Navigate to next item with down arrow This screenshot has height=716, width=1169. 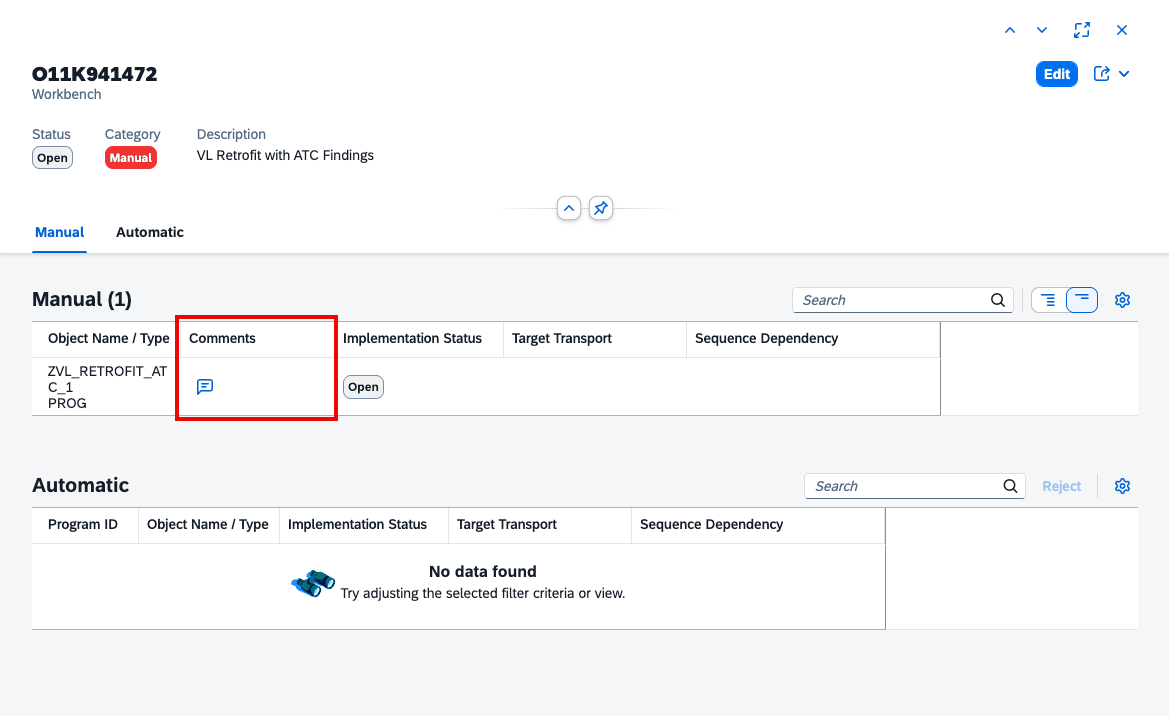1042,31
